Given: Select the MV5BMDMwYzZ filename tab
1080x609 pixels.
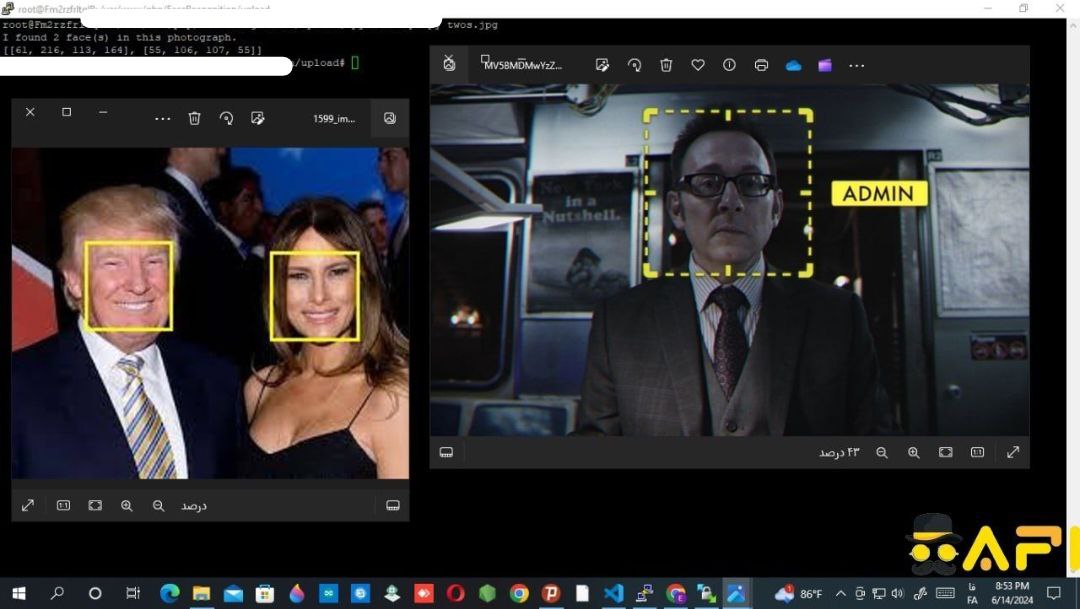Looking at the screenshot, I should (x=523, y=65).
